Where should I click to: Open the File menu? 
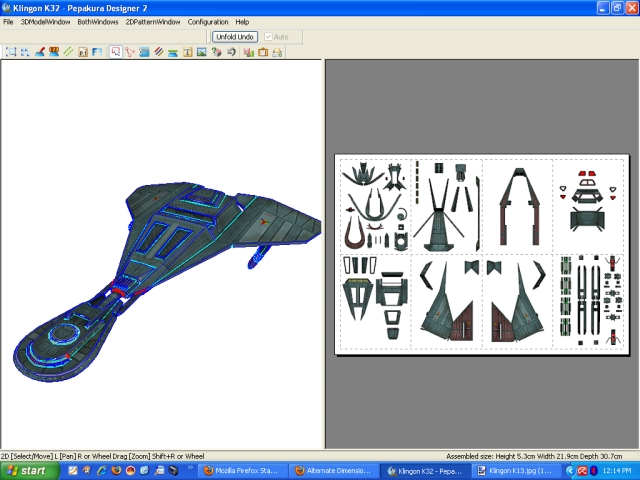pyautogui.click(x=8, y=22)
